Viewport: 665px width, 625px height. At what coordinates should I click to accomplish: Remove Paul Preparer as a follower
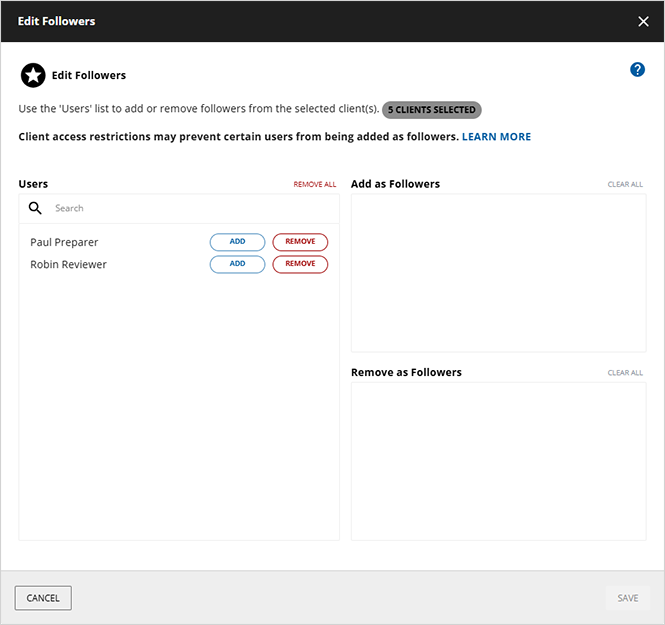click(x=300, y=242)
